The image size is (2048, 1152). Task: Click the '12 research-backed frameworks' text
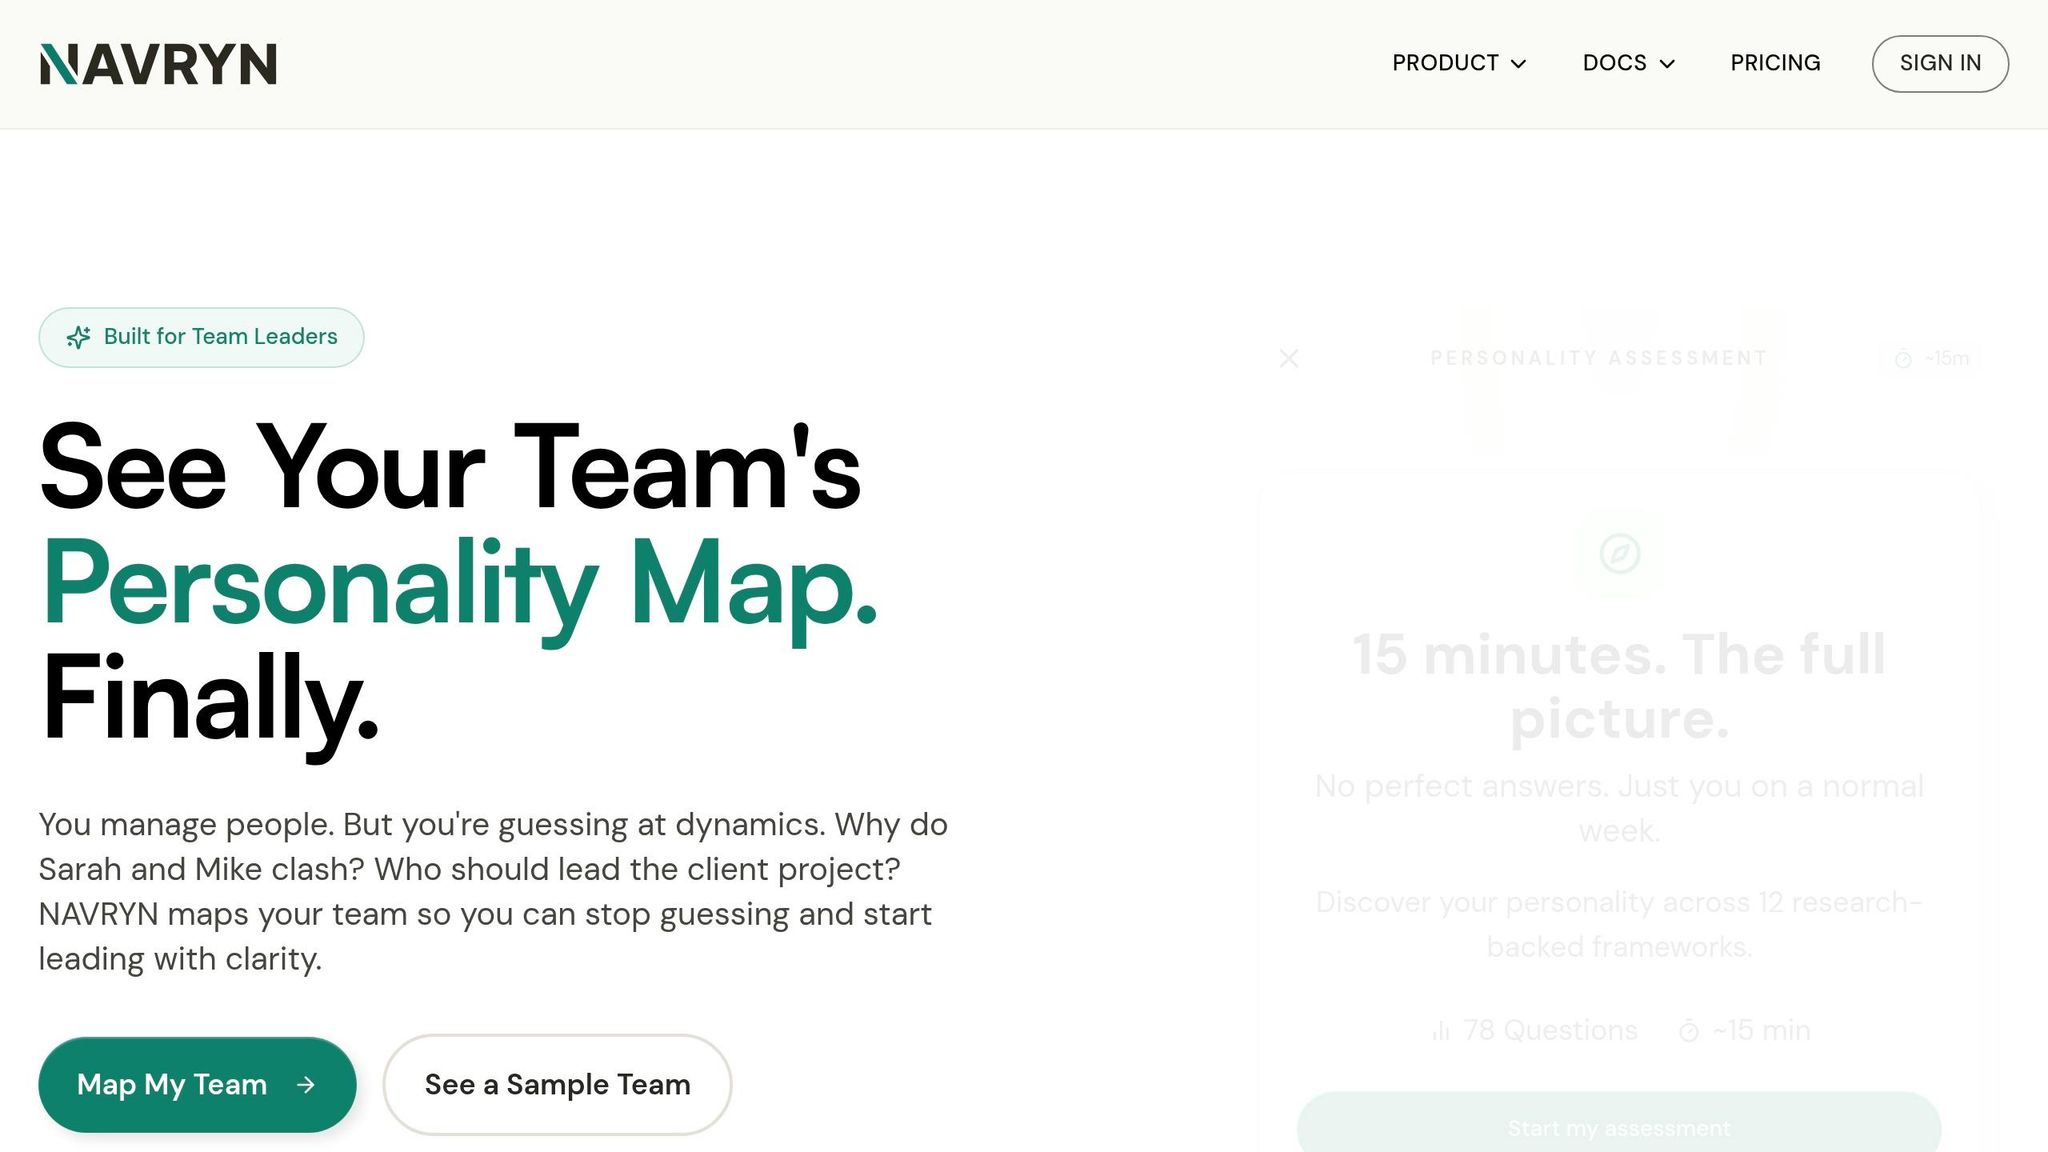(1619, 924)
